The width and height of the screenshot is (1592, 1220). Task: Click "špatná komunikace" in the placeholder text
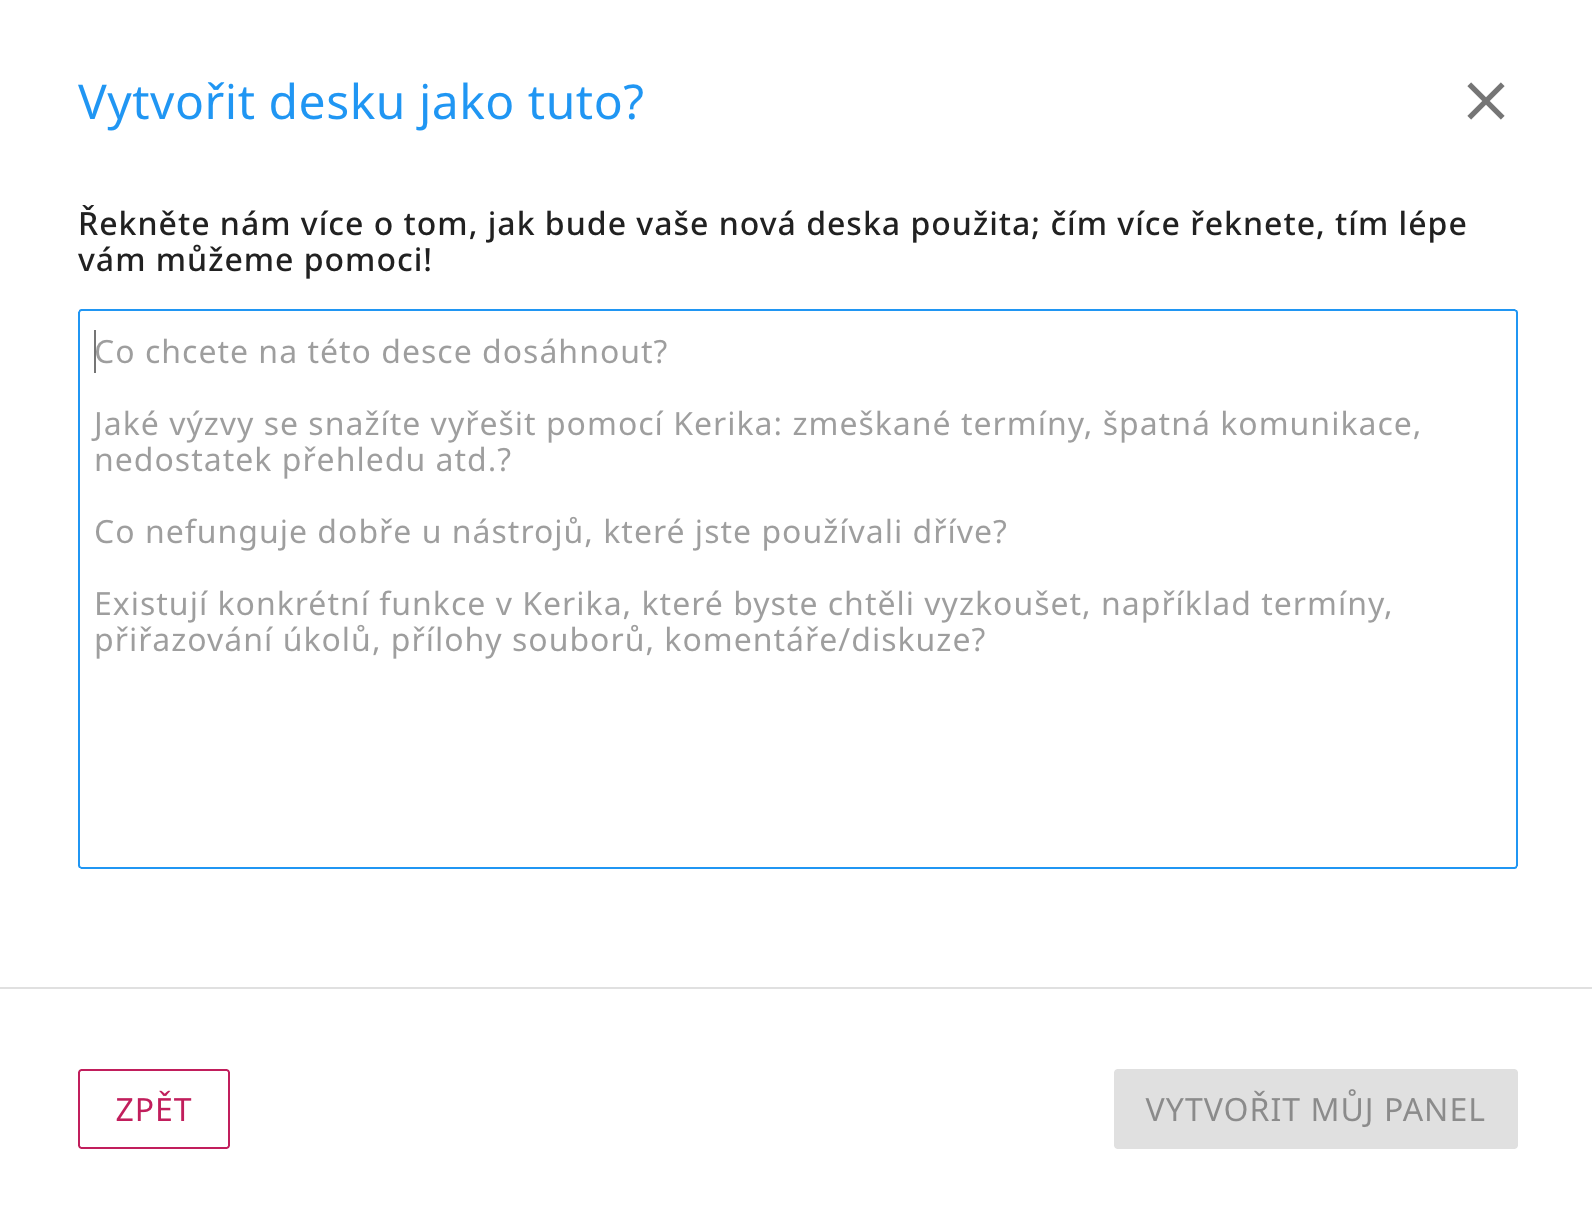1260,424
